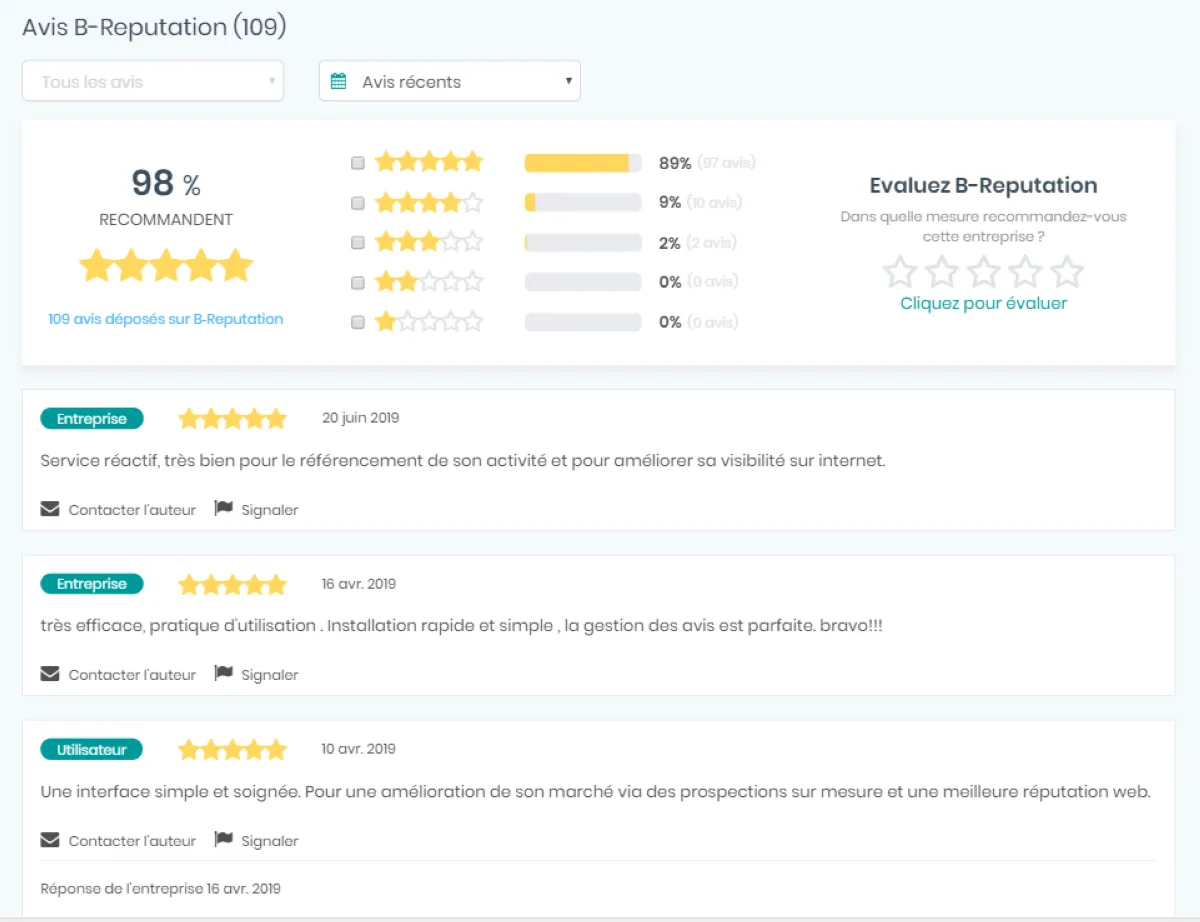The height and width of the screenshot is (922, 1200).
Task: Click star rating of 16 avr. 2019 review
Action: coord(233,583)
